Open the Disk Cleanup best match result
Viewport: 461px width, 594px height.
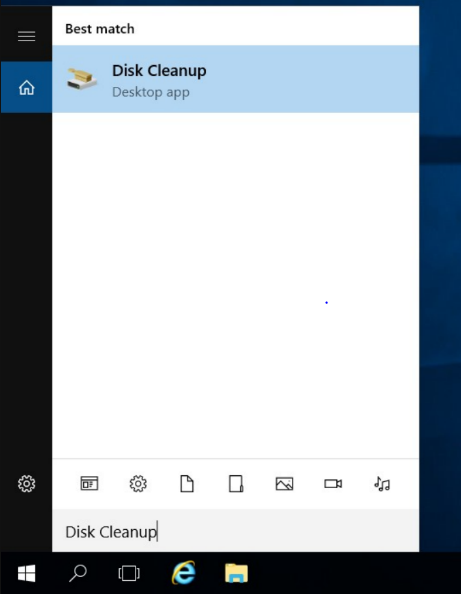[x=235, y=79]
